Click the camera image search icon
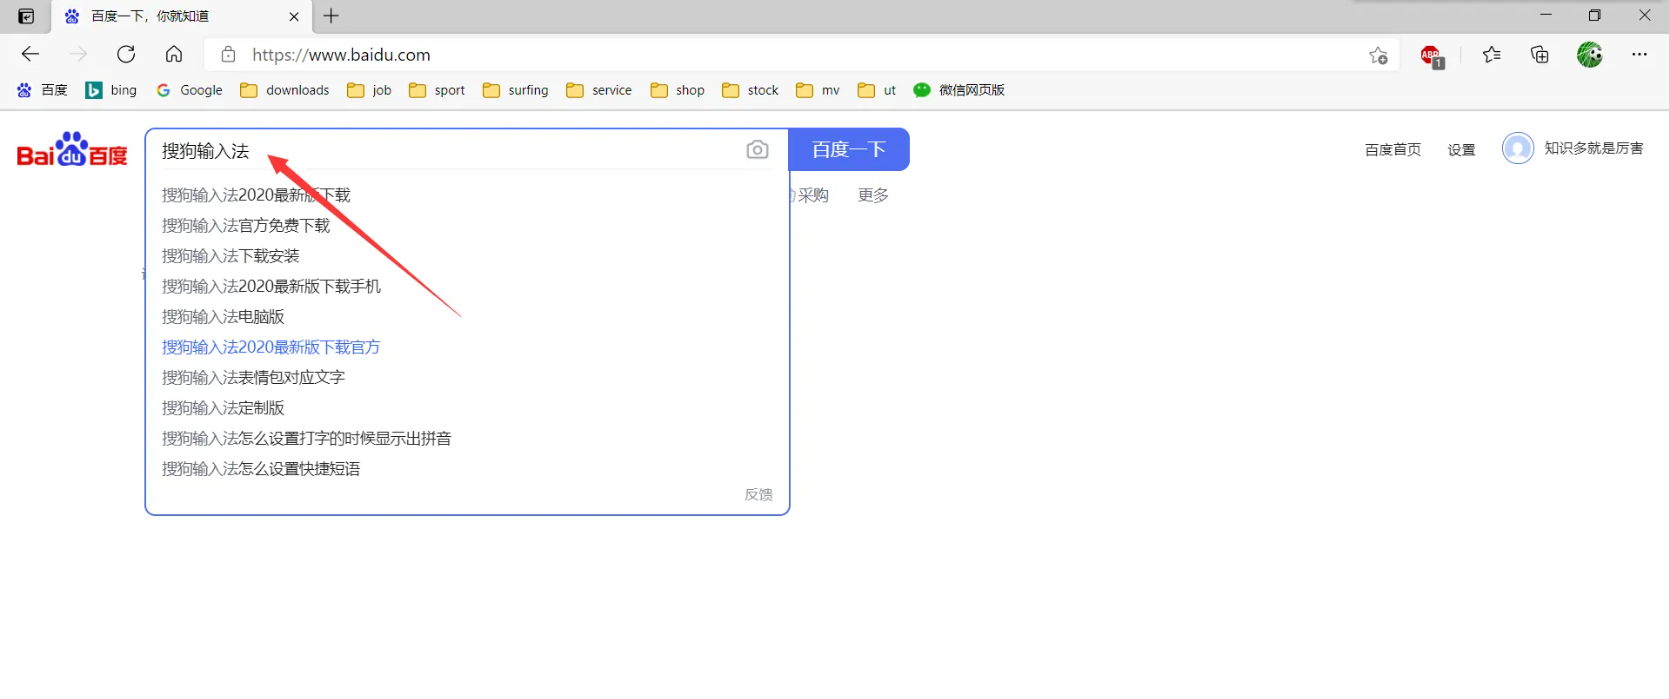This screenshot has height=699, width=1669. click(x=757, y=150)
